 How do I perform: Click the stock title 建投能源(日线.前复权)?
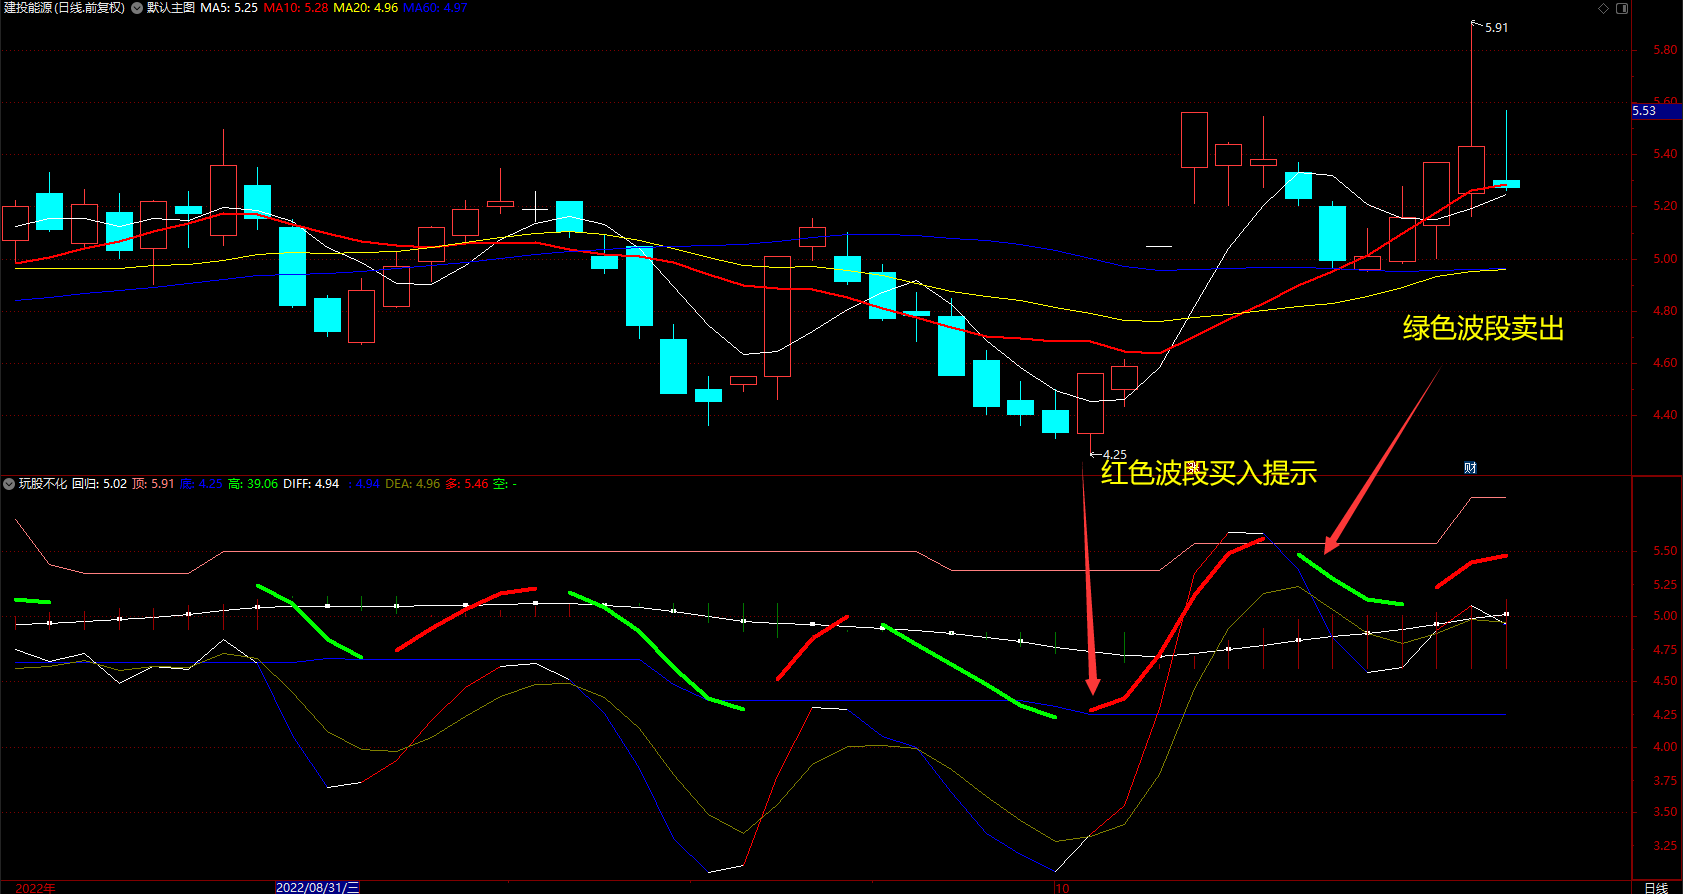tap(65, 8)
